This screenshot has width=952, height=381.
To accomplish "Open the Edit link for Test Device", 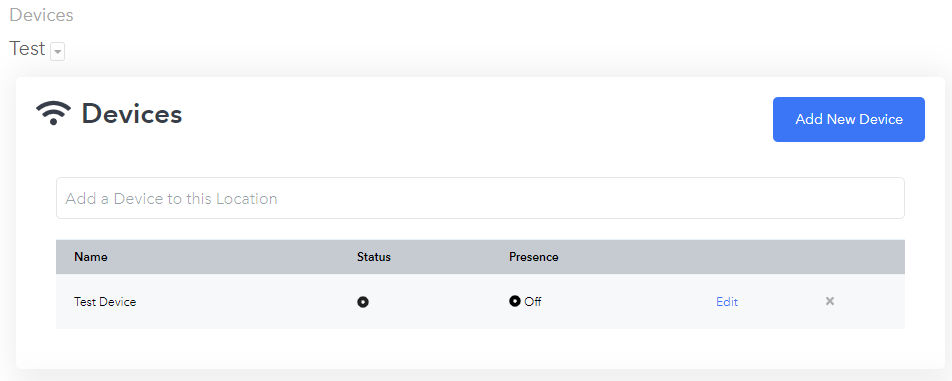I will click(727, 302).
